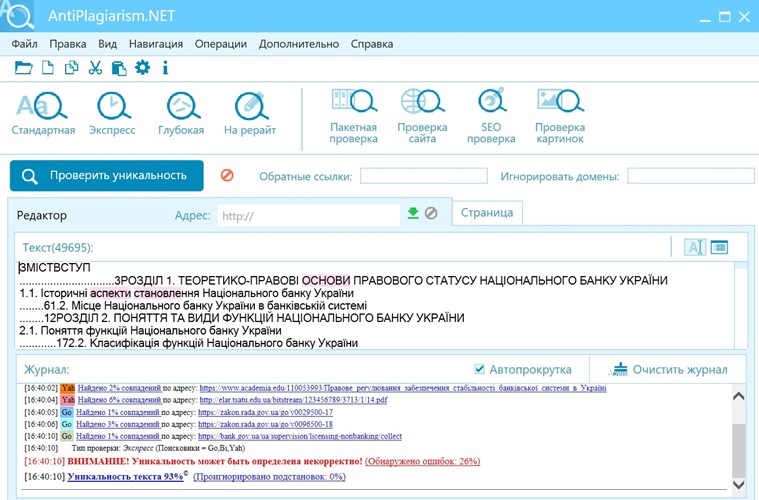Switch to text edit mode icon

(695, 247)
